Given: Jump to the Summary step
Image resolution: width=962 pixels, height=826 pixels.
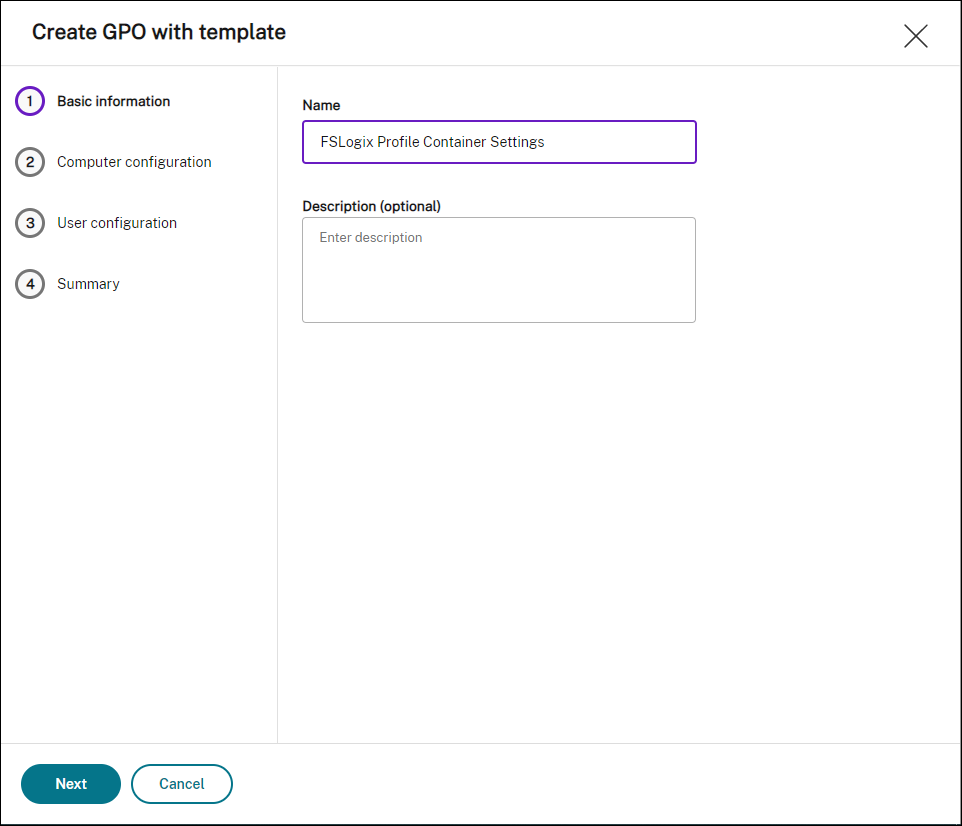Looking at the screenshot, I should 88,284.
